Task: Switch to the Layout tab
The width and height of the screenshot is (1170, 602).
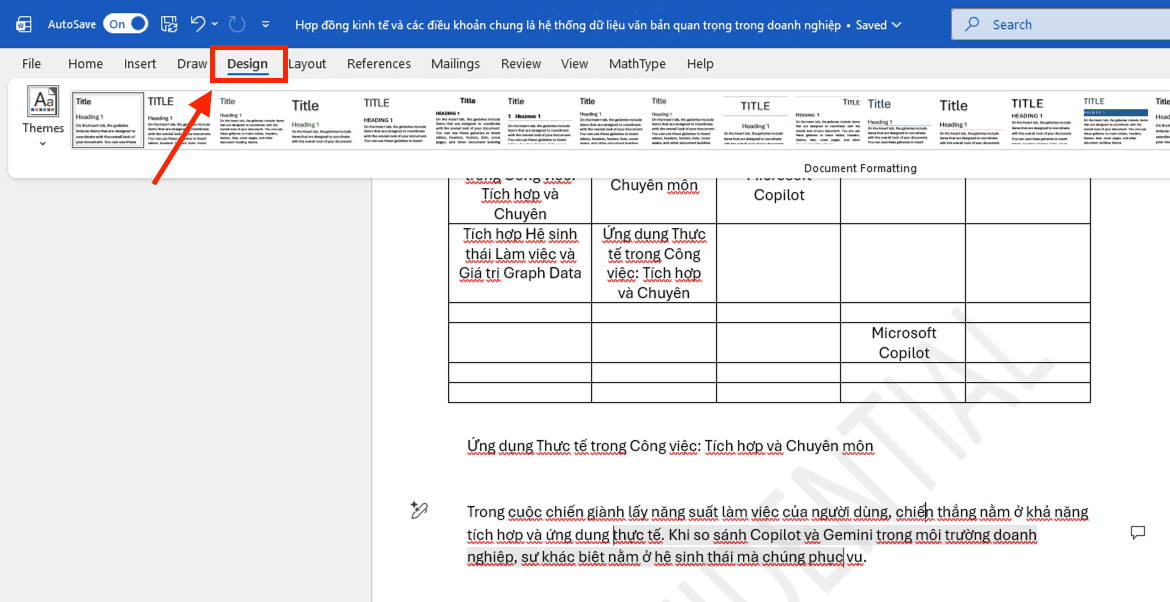Action: point(307,64)
